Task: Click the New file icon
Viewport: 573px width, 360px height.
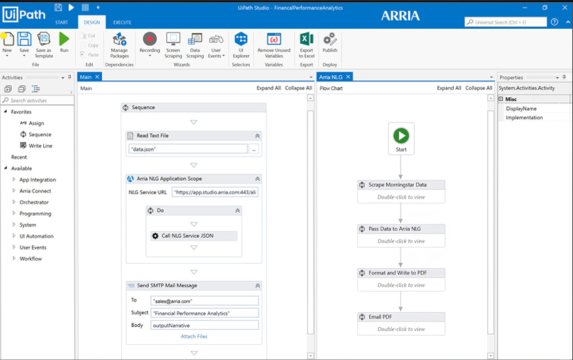Action: (7, 39)
